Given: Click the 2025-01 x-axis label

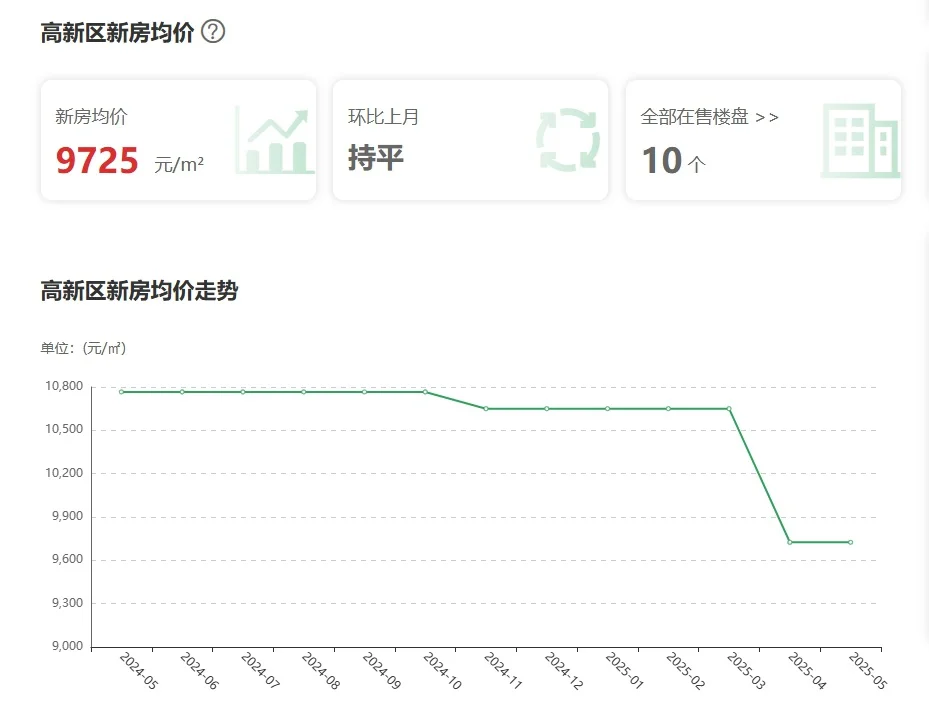Looking at the screenshot, I should click(x=625, y=672).
